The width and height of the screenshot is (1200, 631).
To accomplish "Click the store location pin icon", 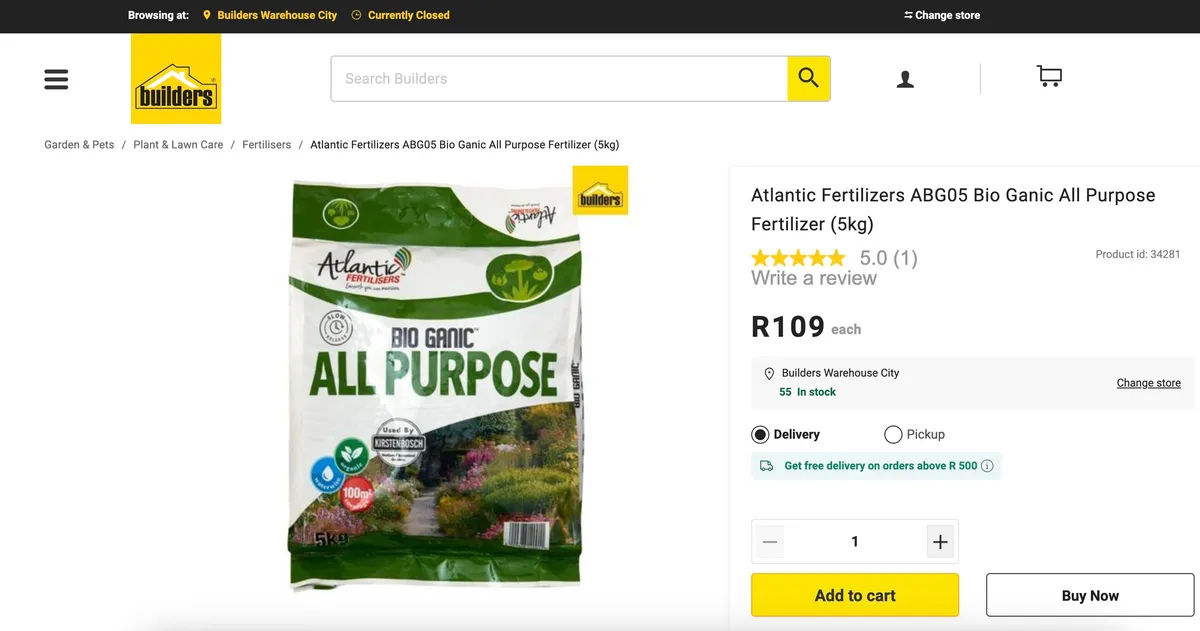I will point(769,374).
